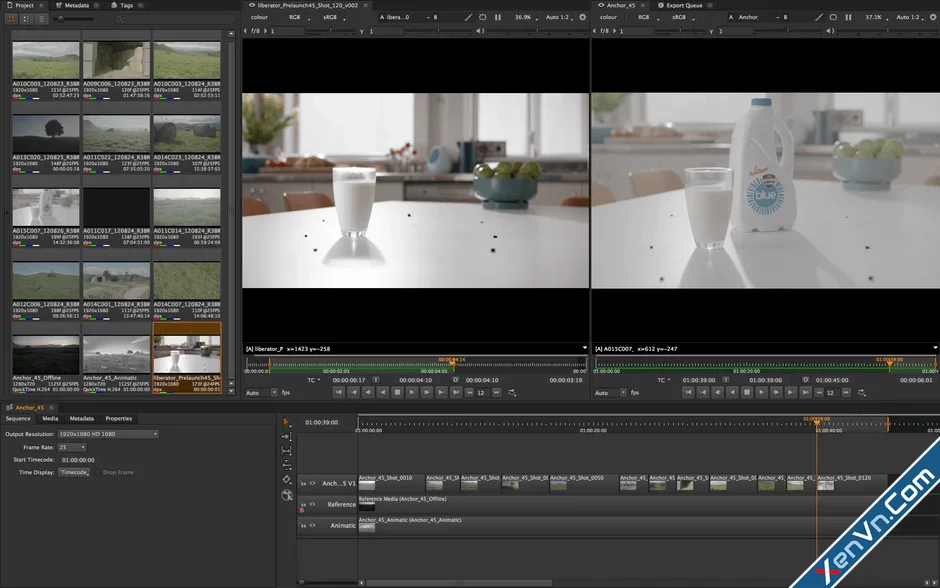Open the 37.1% zoom dropdown in right viewer

click(x=876, y=17)
